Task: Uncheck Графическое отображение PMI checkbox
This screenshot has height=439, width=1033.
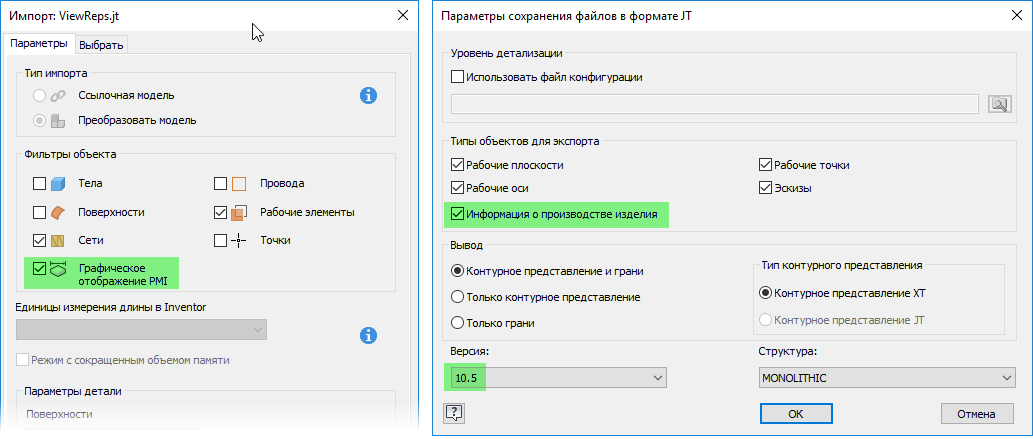Action: (40, 268)
